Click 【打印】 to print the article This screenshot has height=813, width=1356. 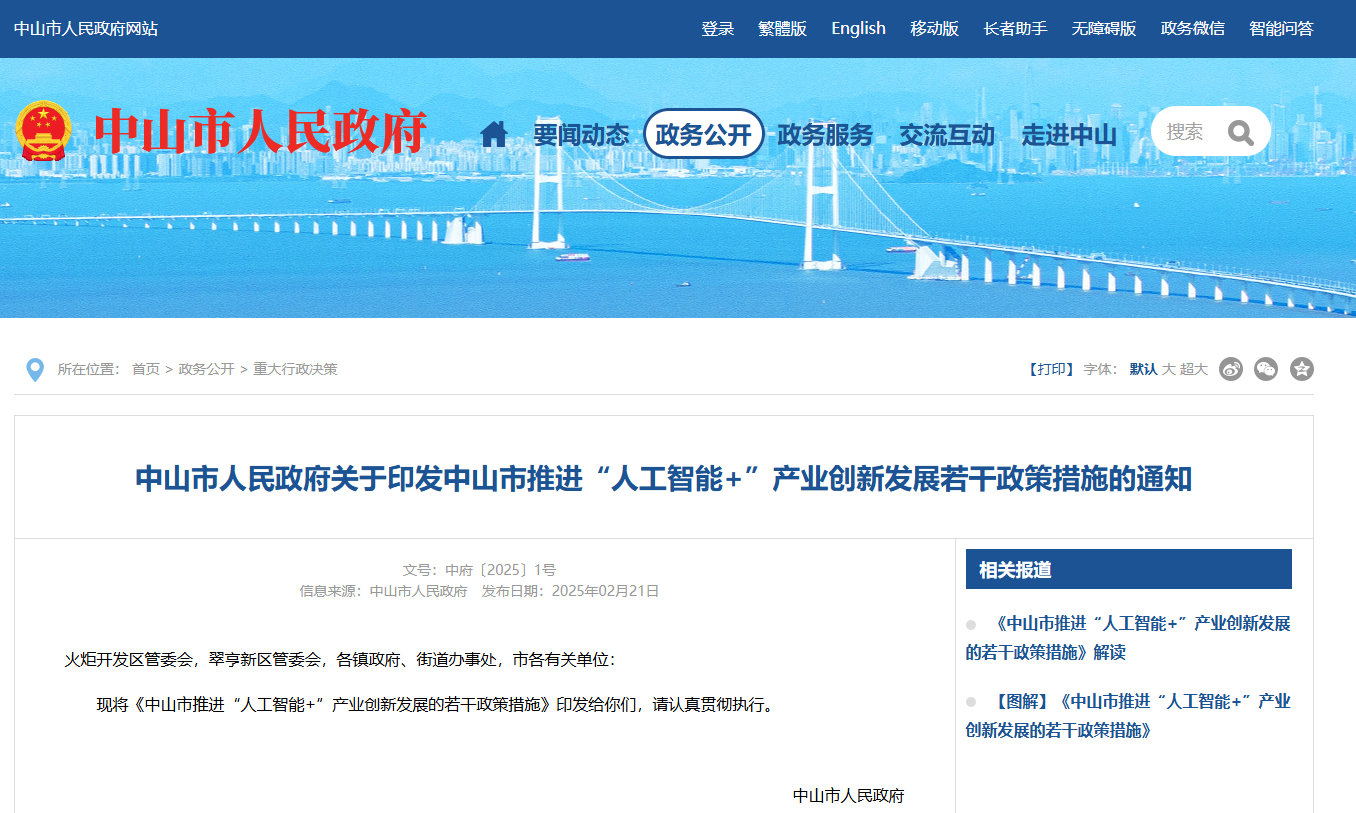[1052, 369]
